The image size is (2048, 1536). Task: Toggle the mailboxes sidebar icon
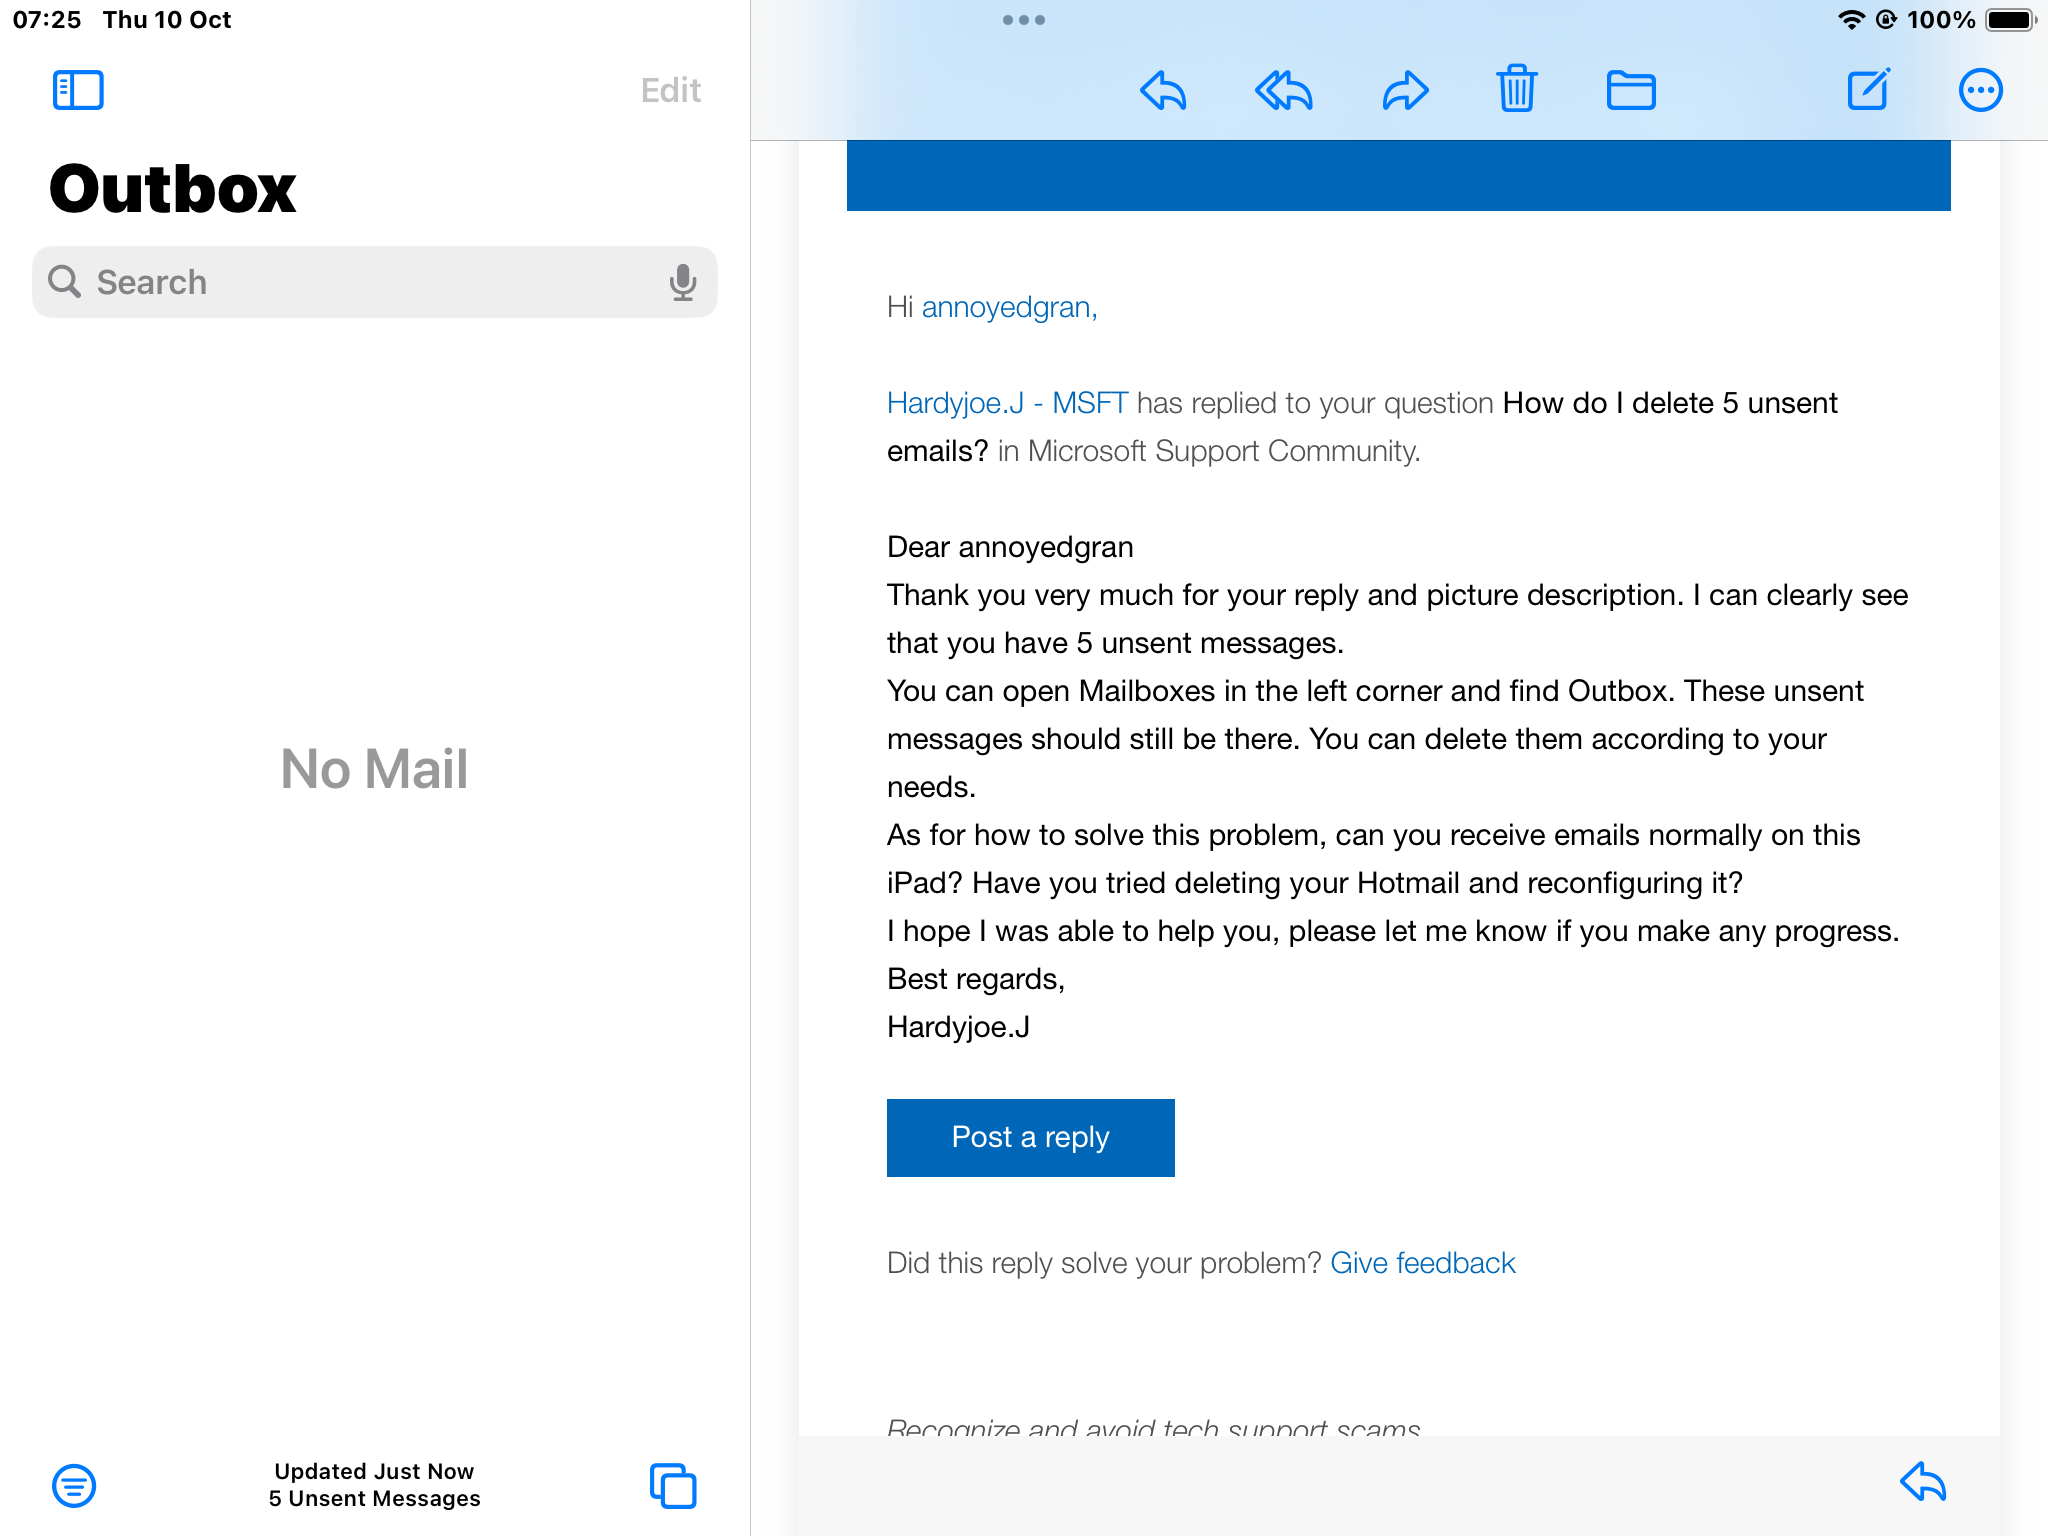[x=78, y=90]
